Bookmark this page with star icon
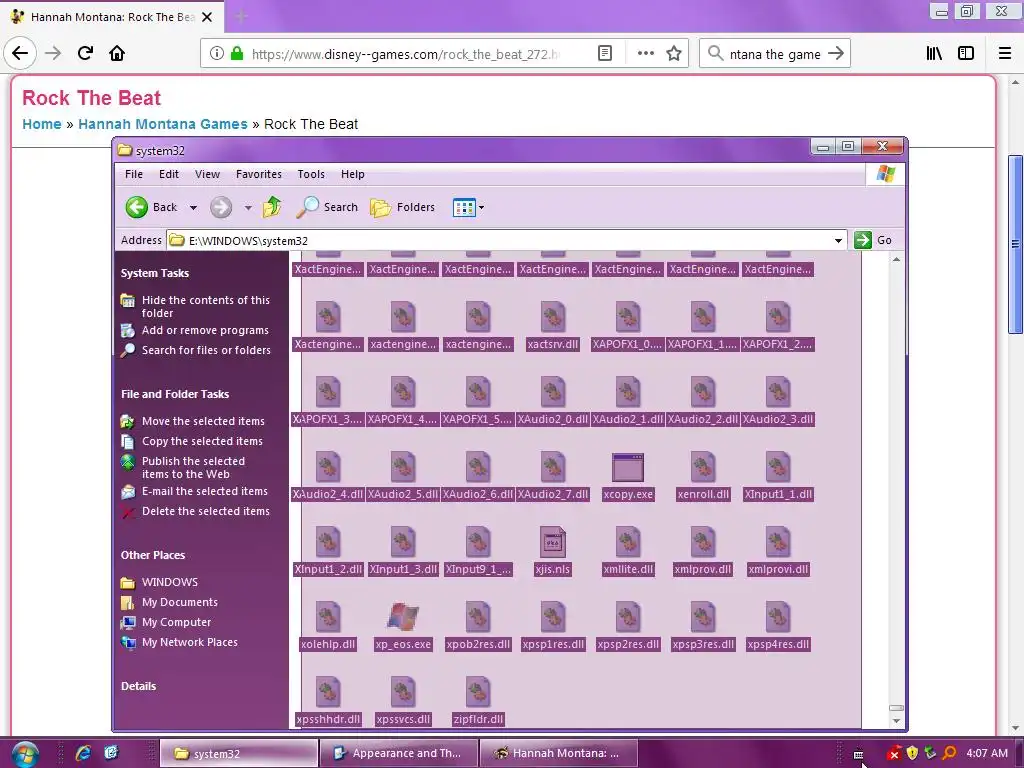The width and height of the screenshot is (1024, 768). pos(674,53)
